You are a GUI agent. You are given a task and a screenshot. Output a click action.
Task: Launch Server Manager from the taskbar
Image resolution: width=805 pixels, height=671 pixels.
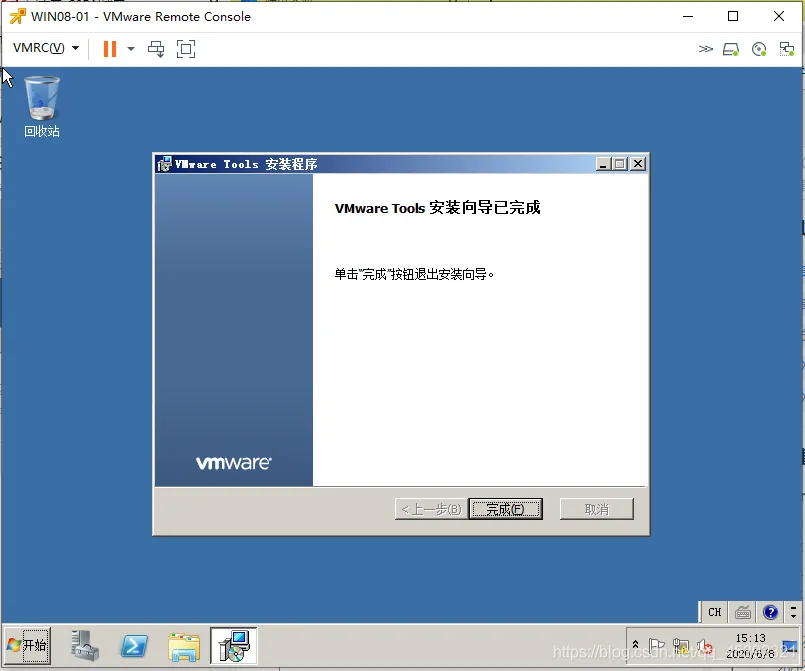click(85, 645)
